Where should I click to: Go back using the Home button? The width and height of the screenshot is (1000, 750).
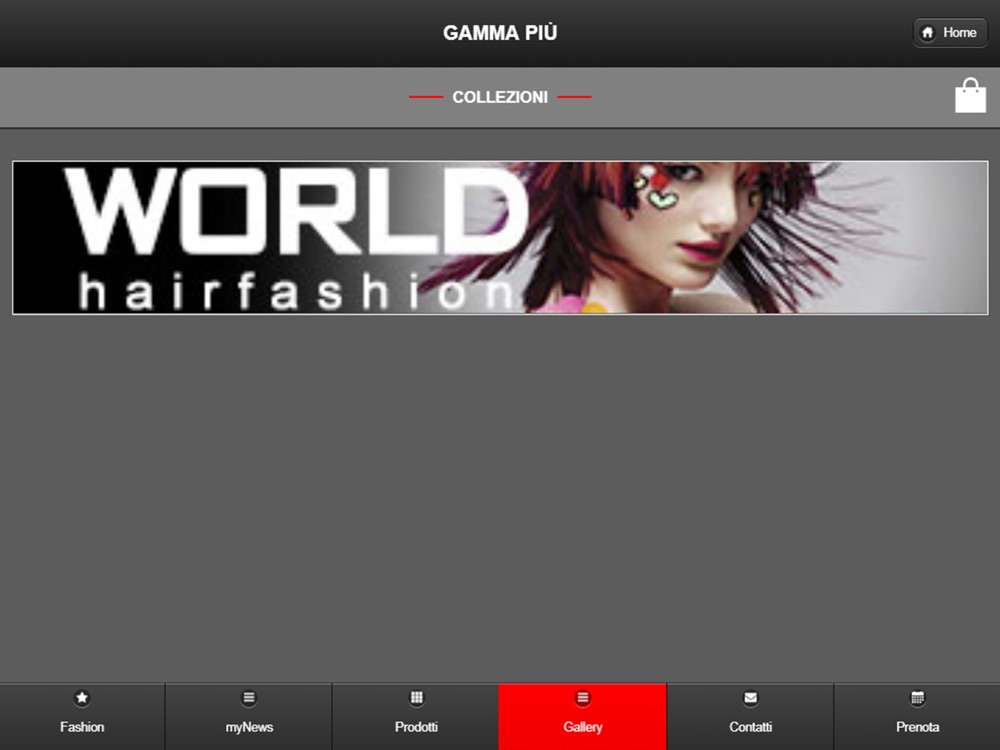pyautogui.click(x=950, y=33)
